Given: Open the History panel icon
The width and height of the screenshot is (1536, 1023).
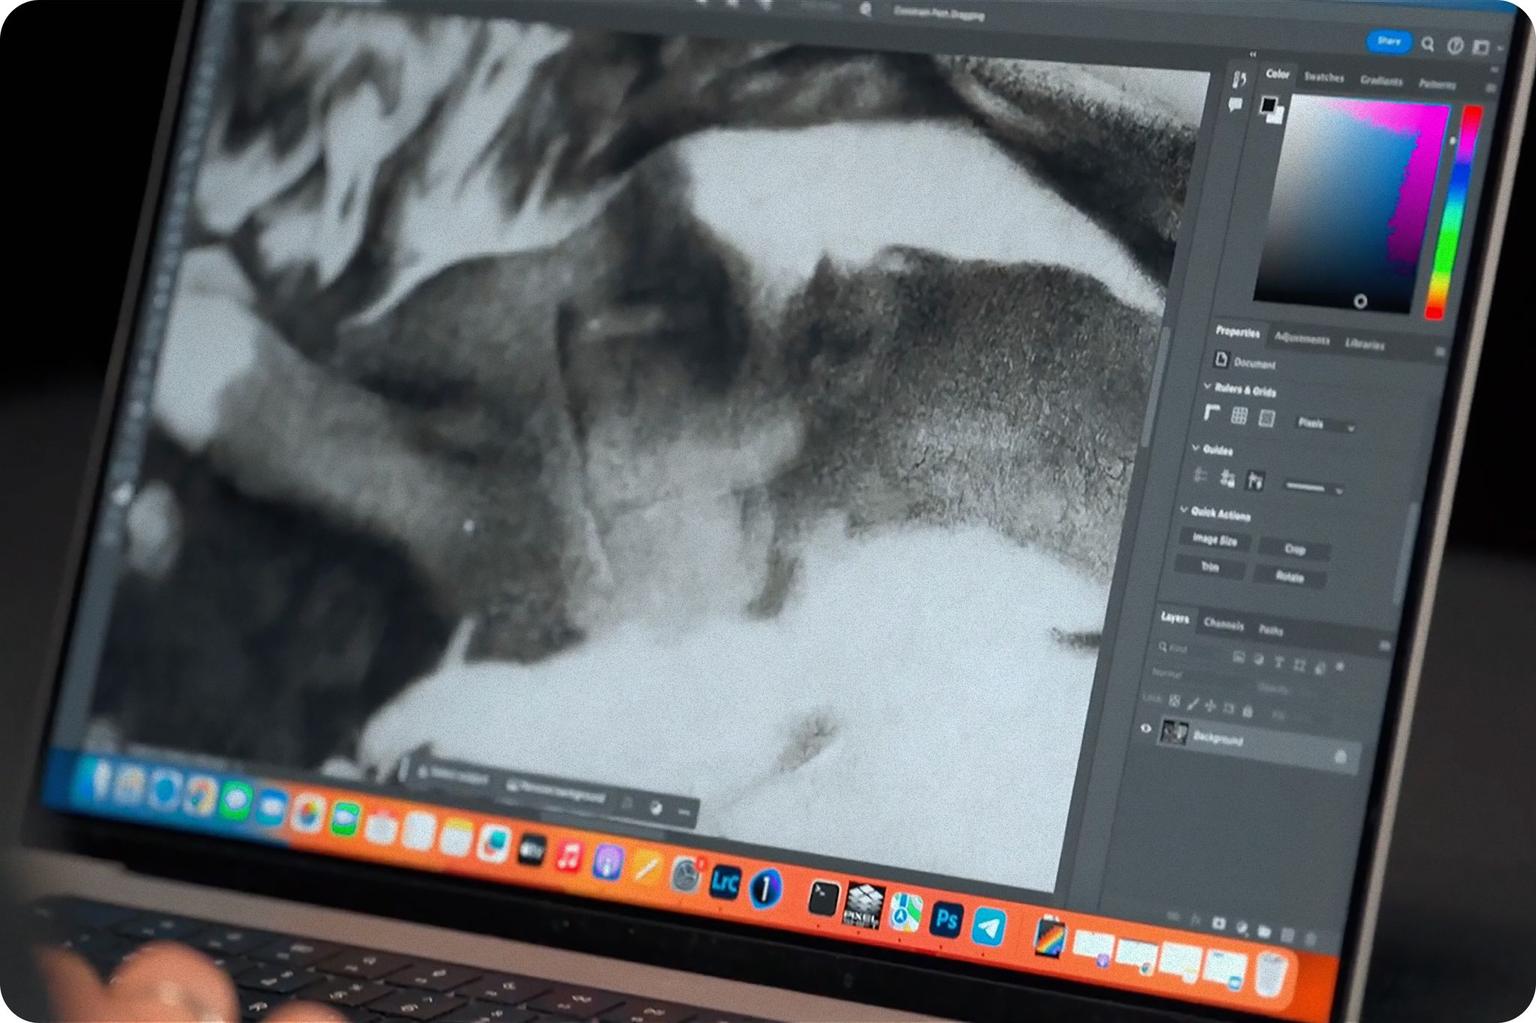Looking at the screenshot, I should point(1240,79).
